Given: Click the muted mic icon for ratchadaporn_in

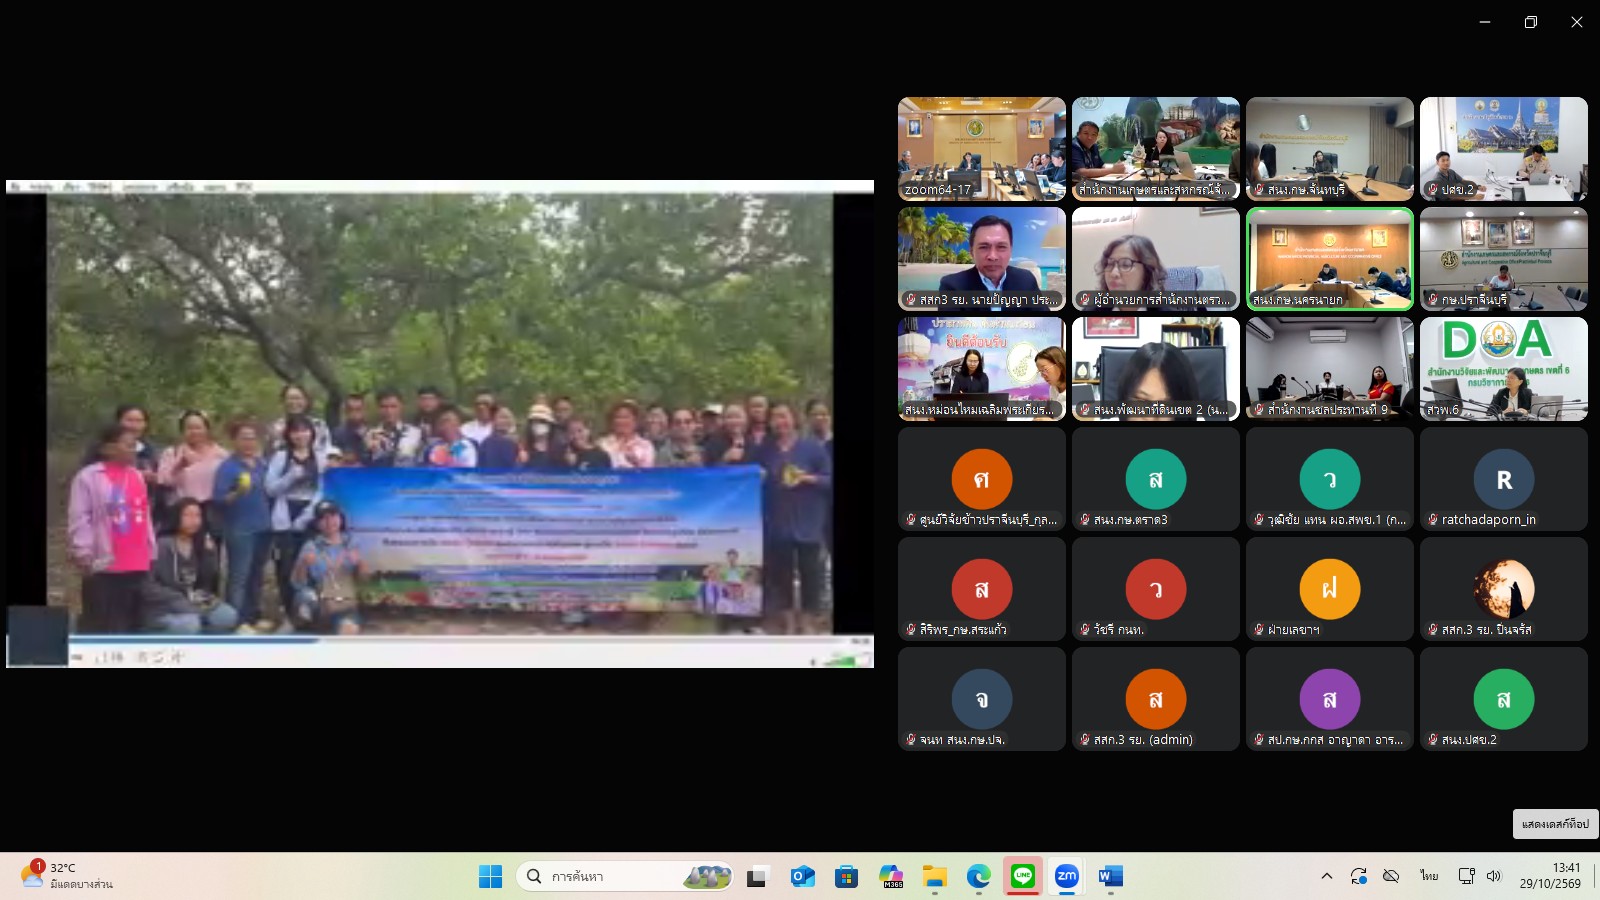Looking at the screenshot, I should click(x=1433, y=520).
